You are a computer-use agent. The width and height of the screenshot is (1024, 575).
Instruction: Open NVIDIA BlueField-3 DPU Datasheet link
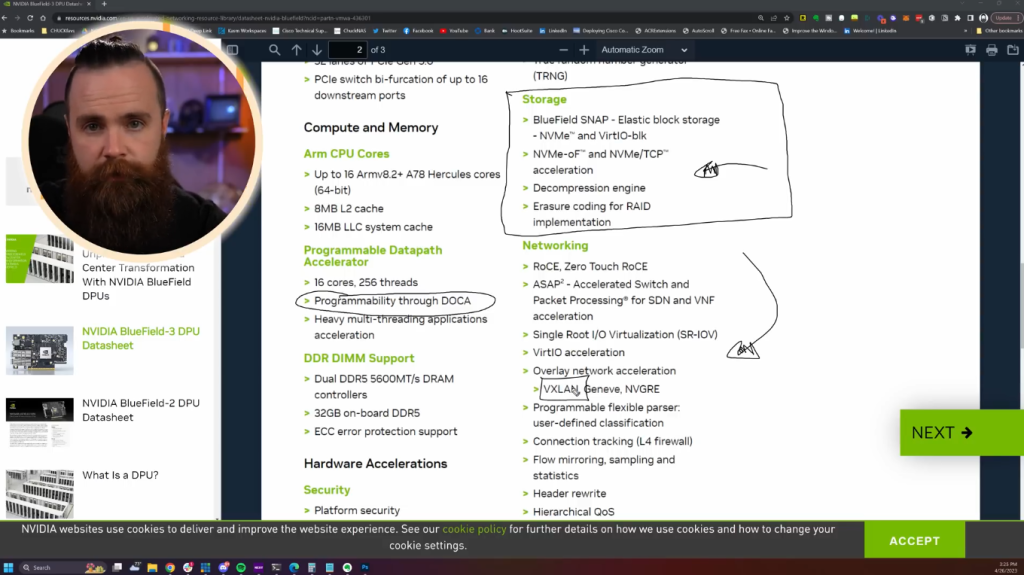[141, 338]
